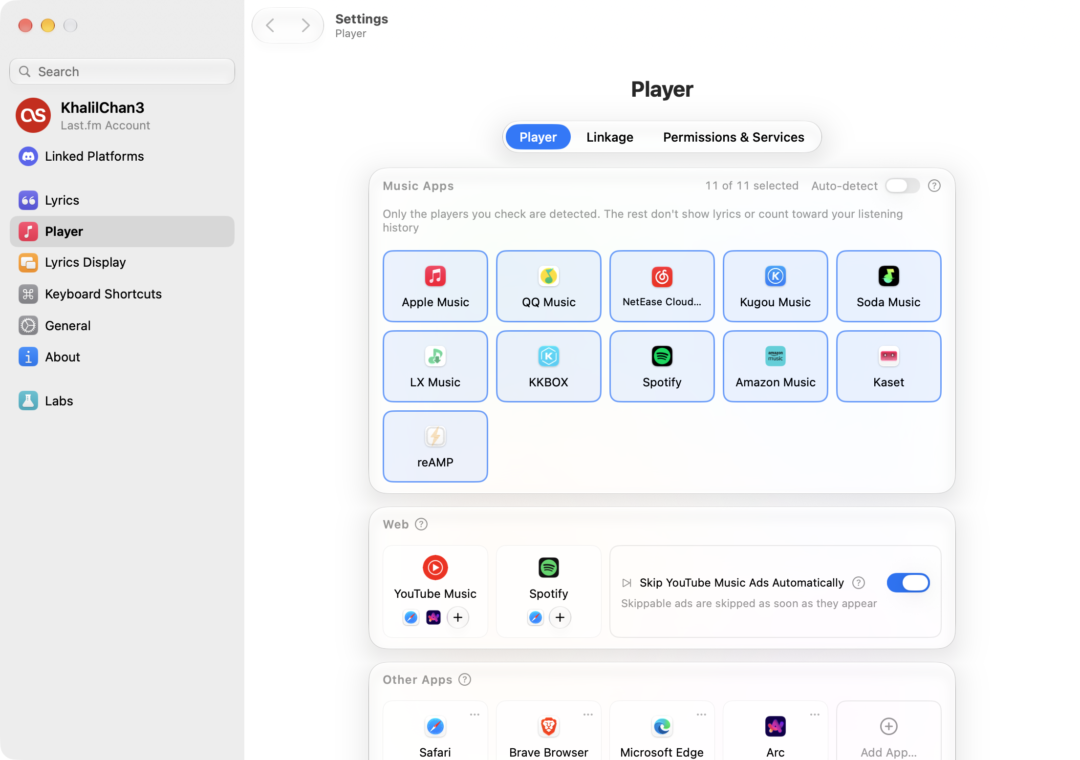Turn off Skip YouTube Music Ads switch

click(x=908, y=583)
